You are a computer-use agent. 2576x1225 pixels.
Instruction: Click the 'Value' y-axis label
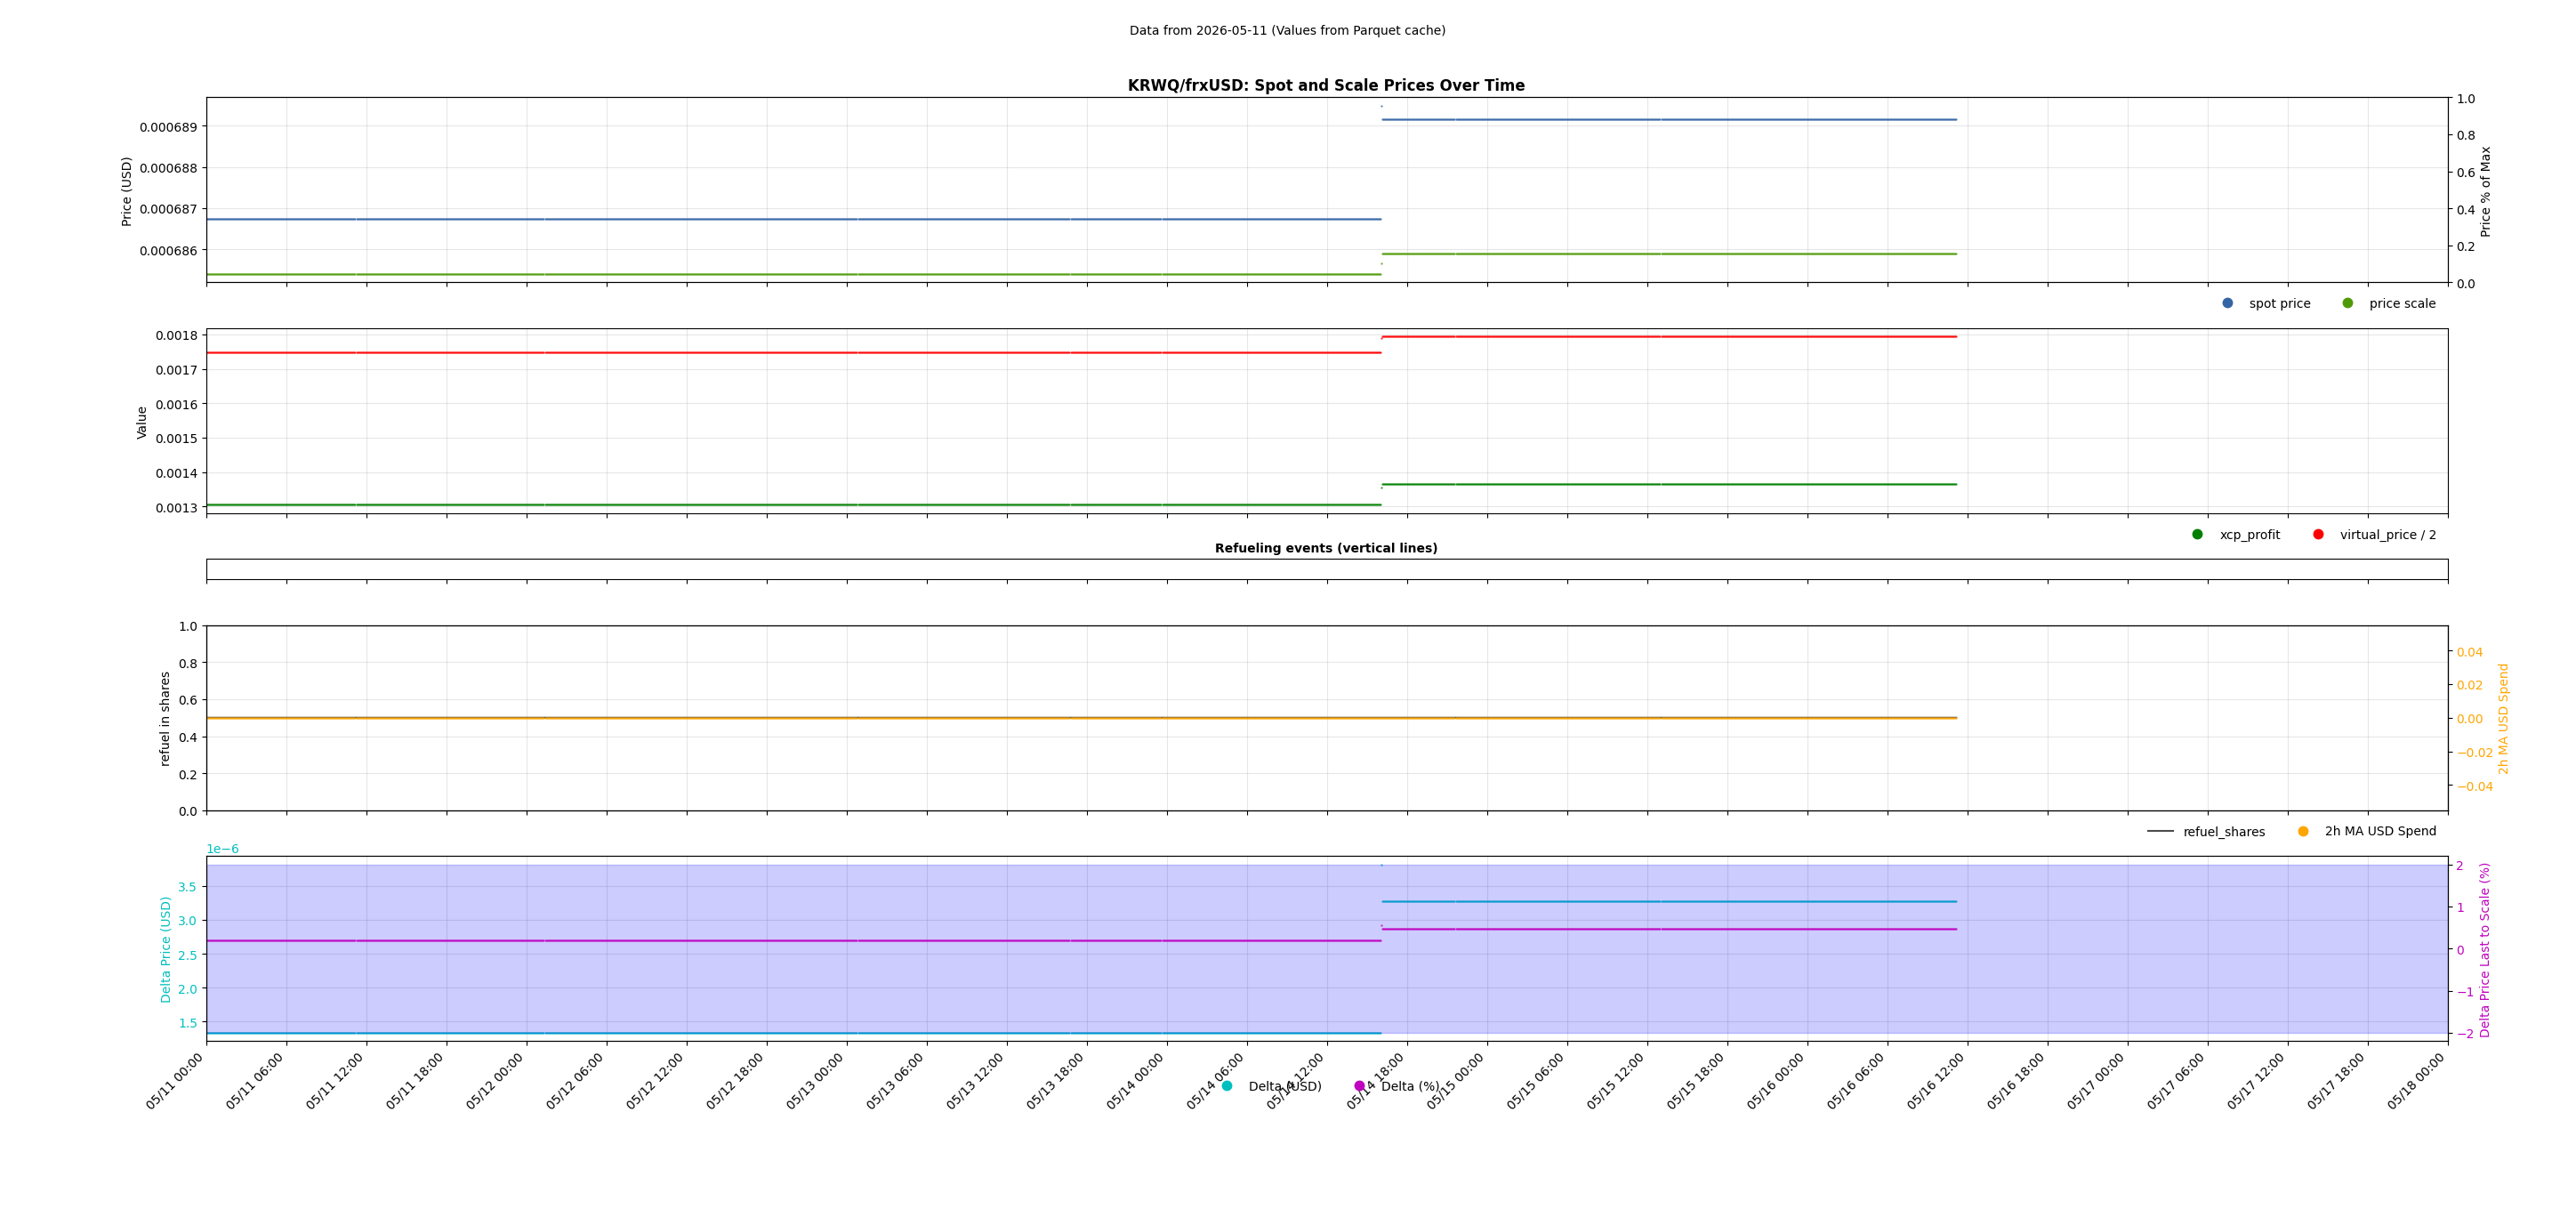point(142,422)
